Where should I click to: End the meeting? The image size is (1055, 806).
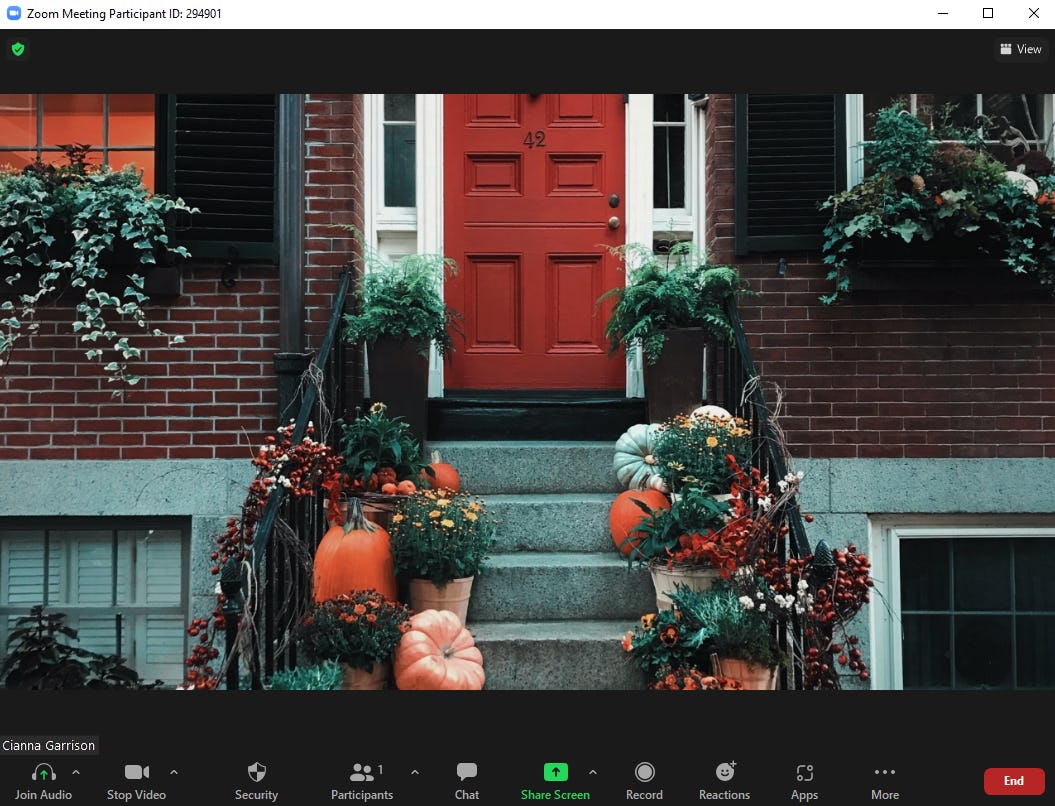click(x=1013, y=781)
